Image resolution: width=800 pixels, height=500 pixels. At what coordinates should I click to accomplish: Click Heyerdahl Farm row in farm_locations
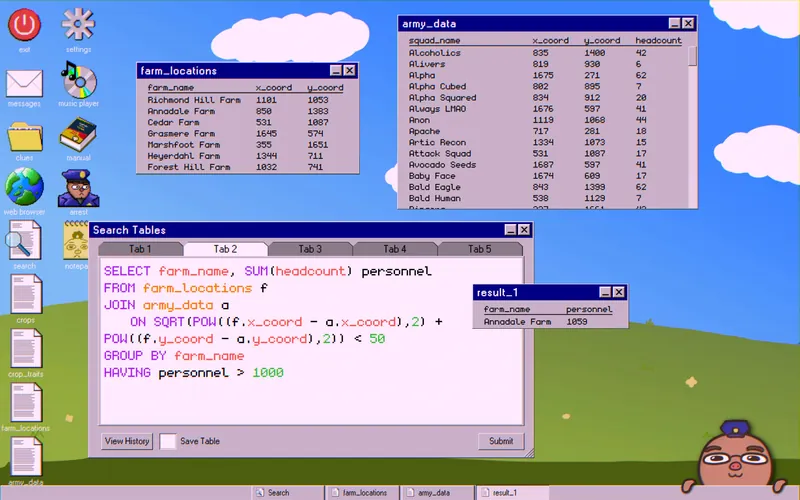[x=245, y=156]
